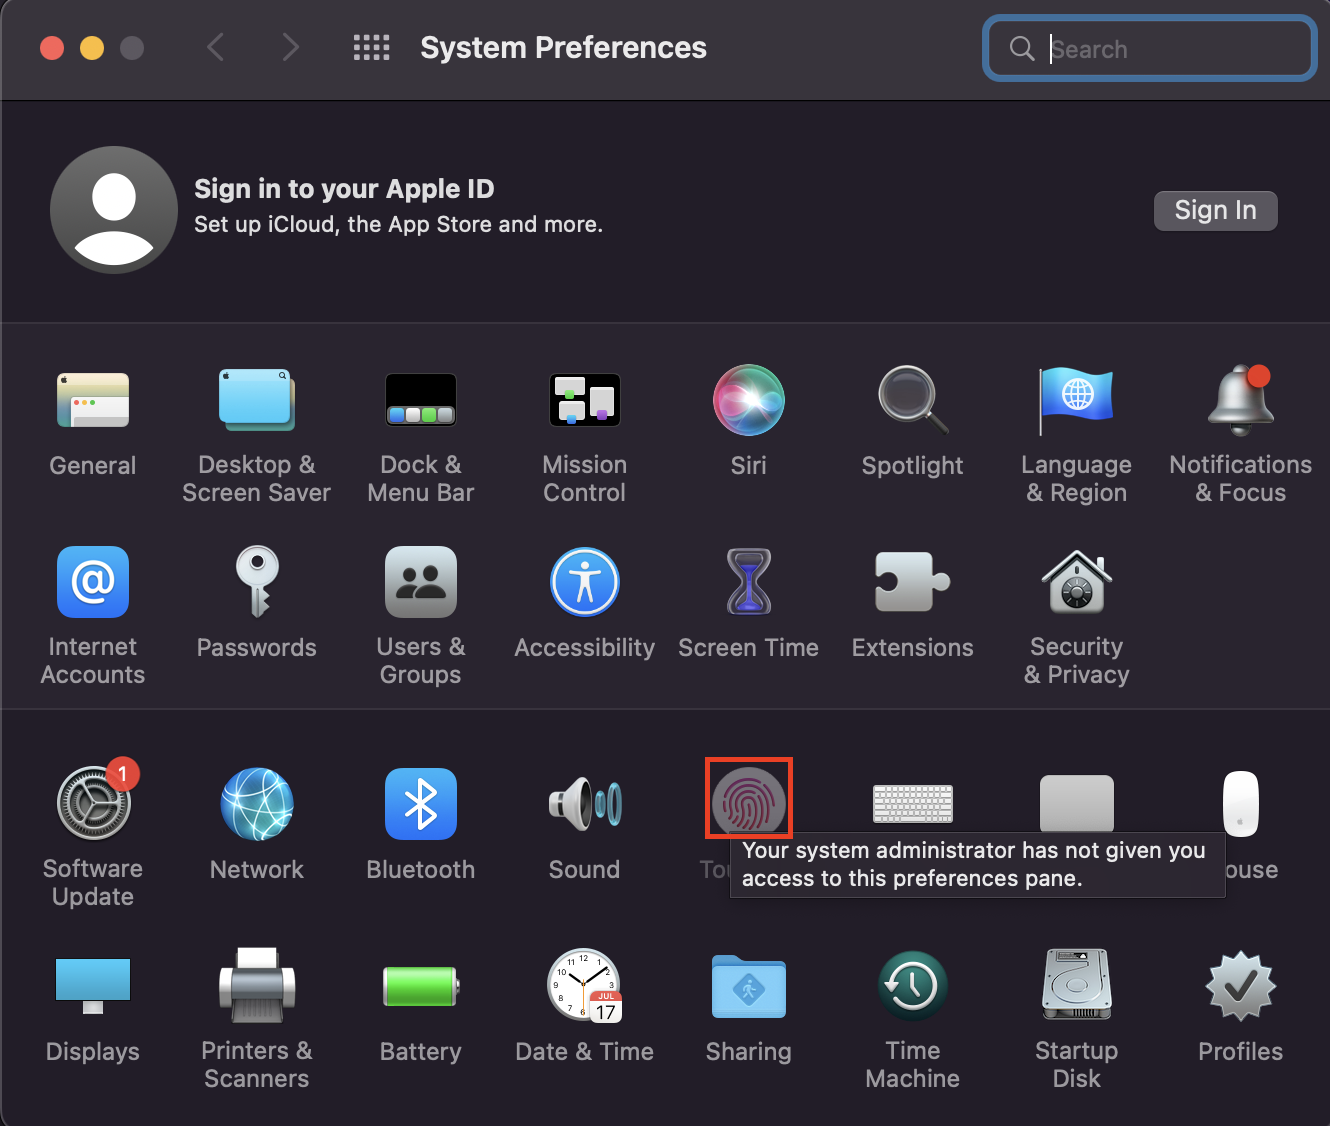Open Network preferences
This screenshot has width=1330, height=1126.
(x=257, y=804)
